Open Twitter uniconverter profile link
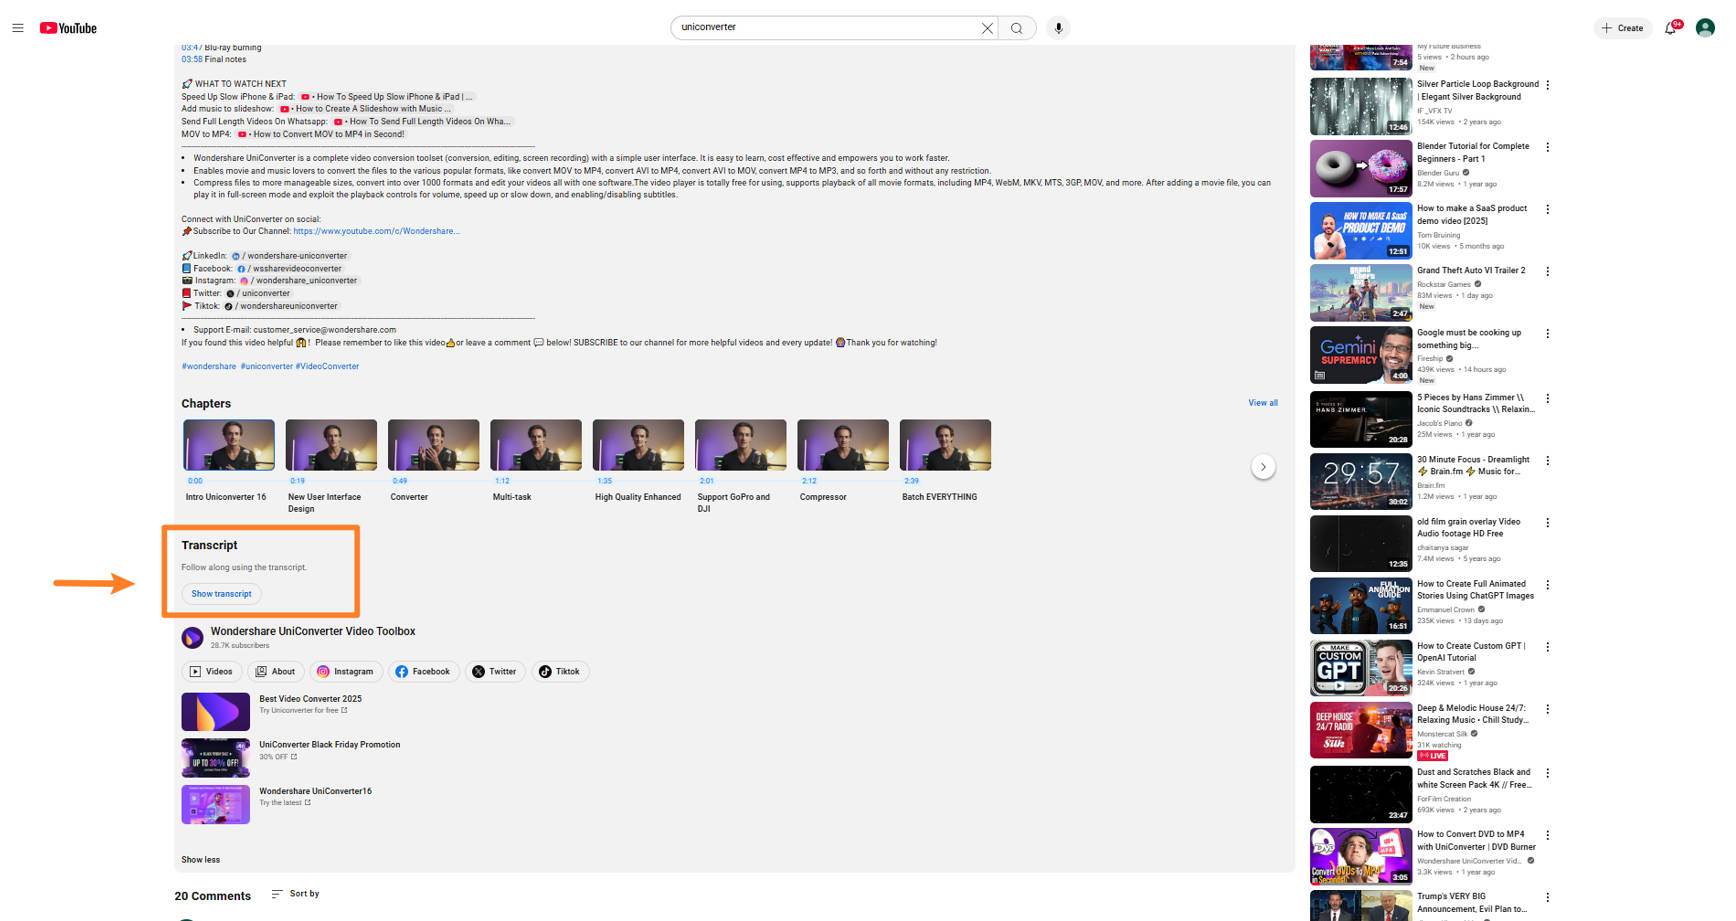The width and height of the screenshot is (1736, 921). click(258, 294)
